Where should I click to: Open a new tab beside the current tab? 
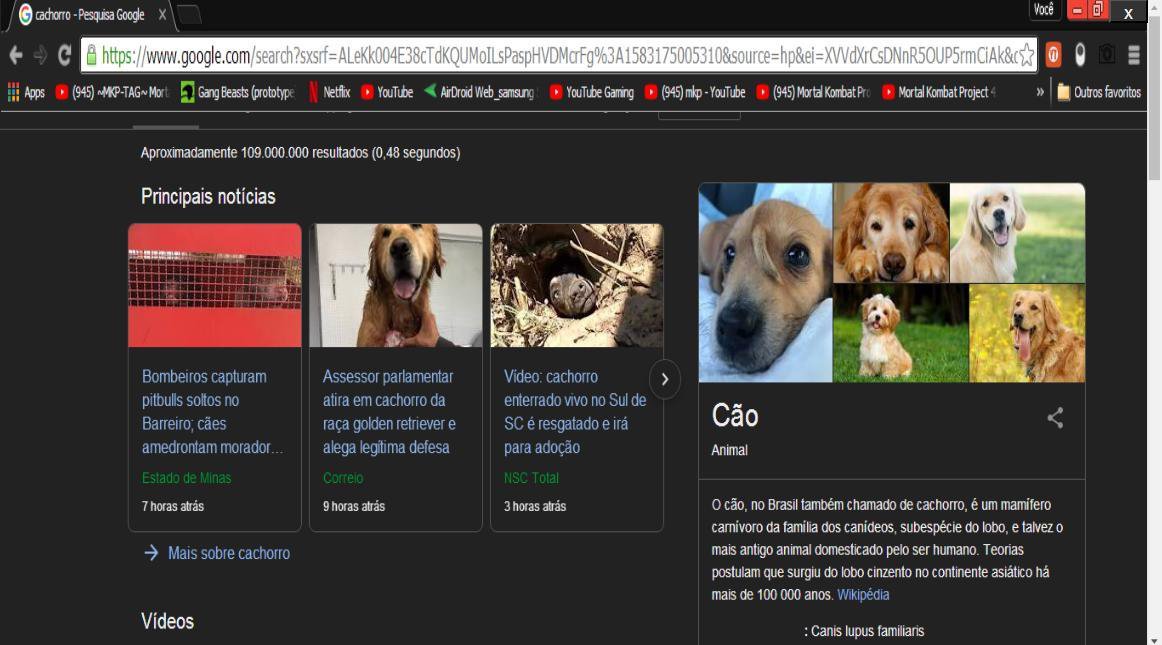click(190, 14)
